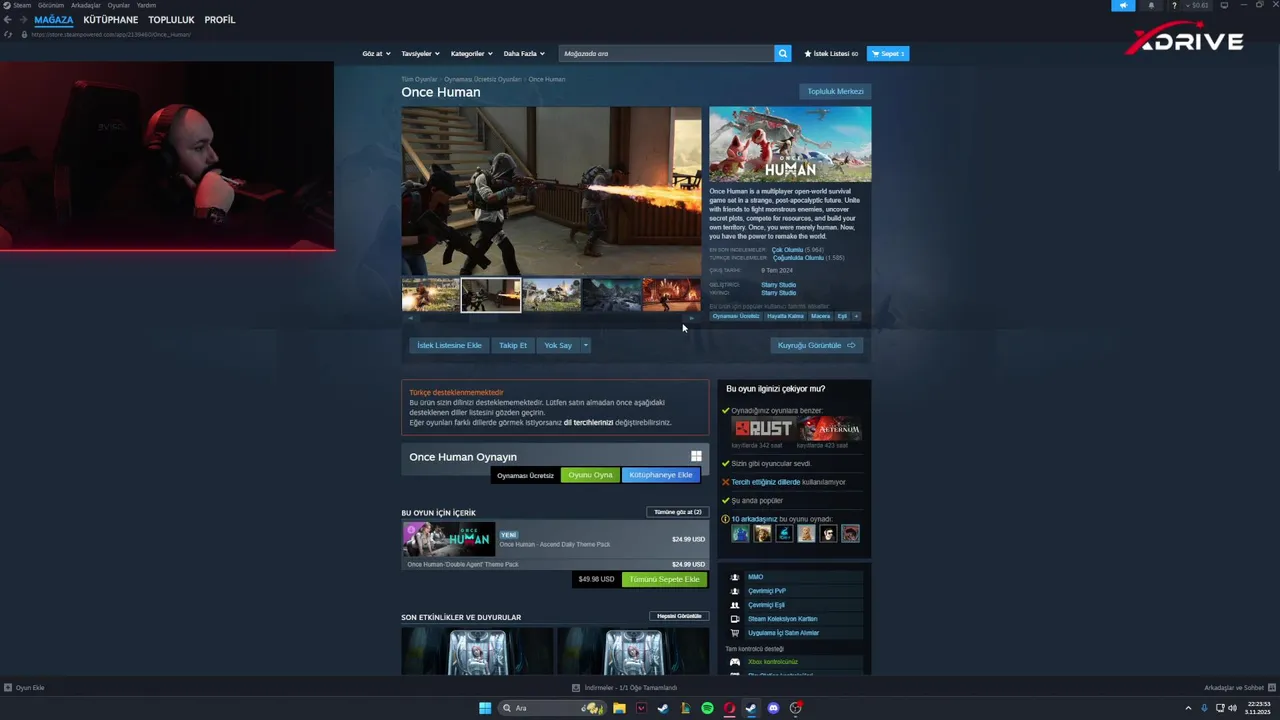Image resolution: width=1280 pixels, height=720 pixels.
Task: Click the Hayatta Kalma tag
Action: [x=785, y=316]
